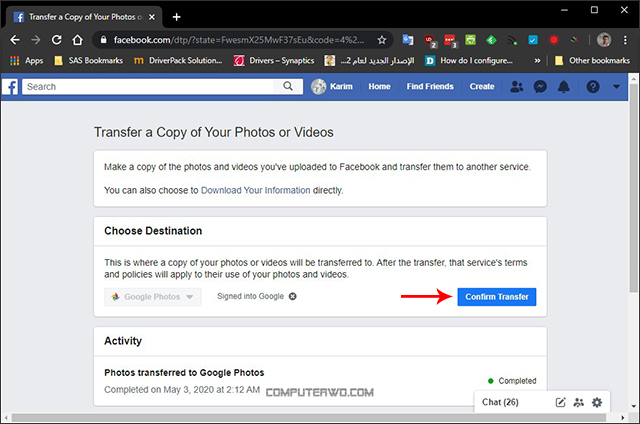Click the Confirm Transfer button
This screenshot has height=424, width=640.
click(x=497, y=297)
